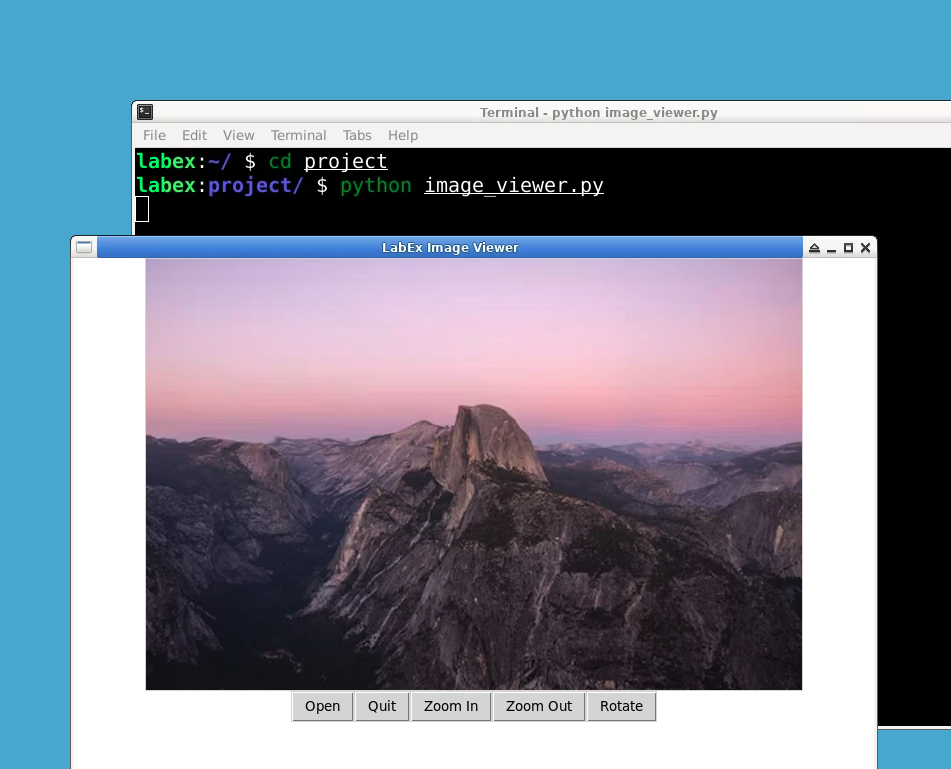Rotate the displayed image
This screenshot has width=951, height=769.
point(622,706)
